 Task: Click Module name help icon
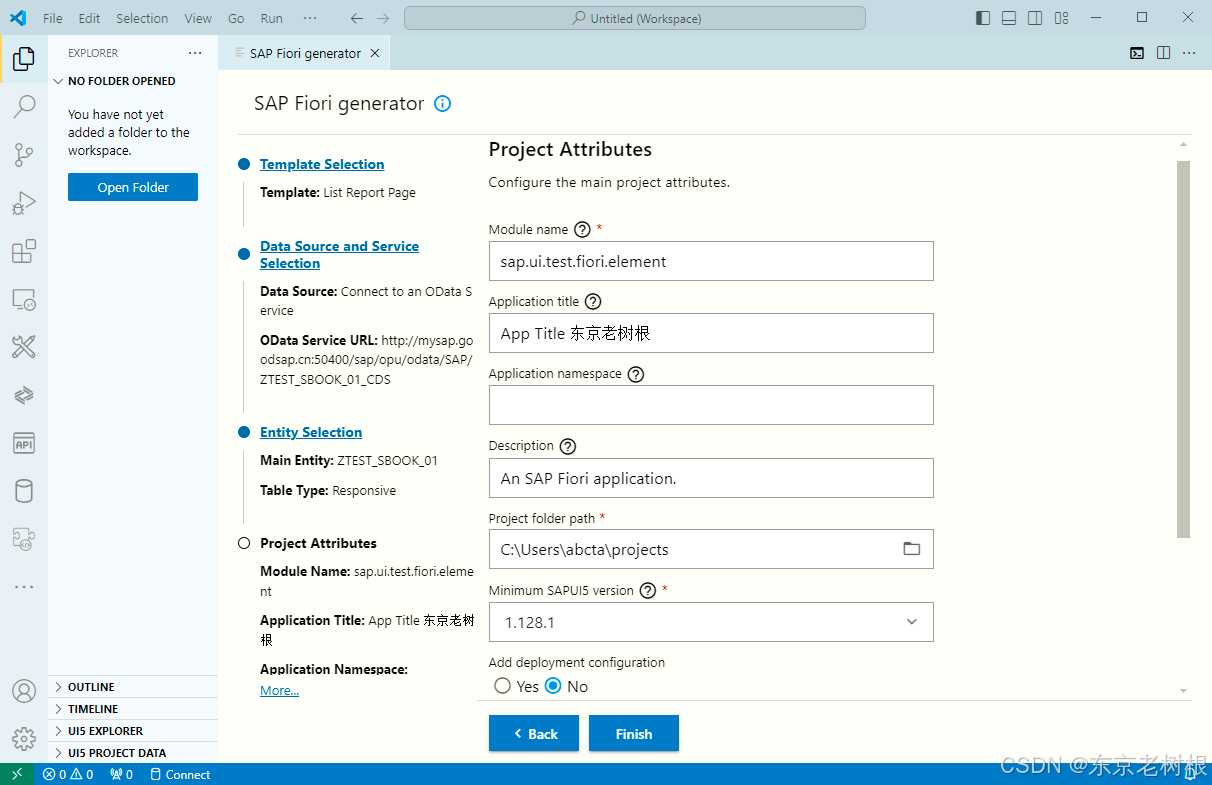point(583,229)
